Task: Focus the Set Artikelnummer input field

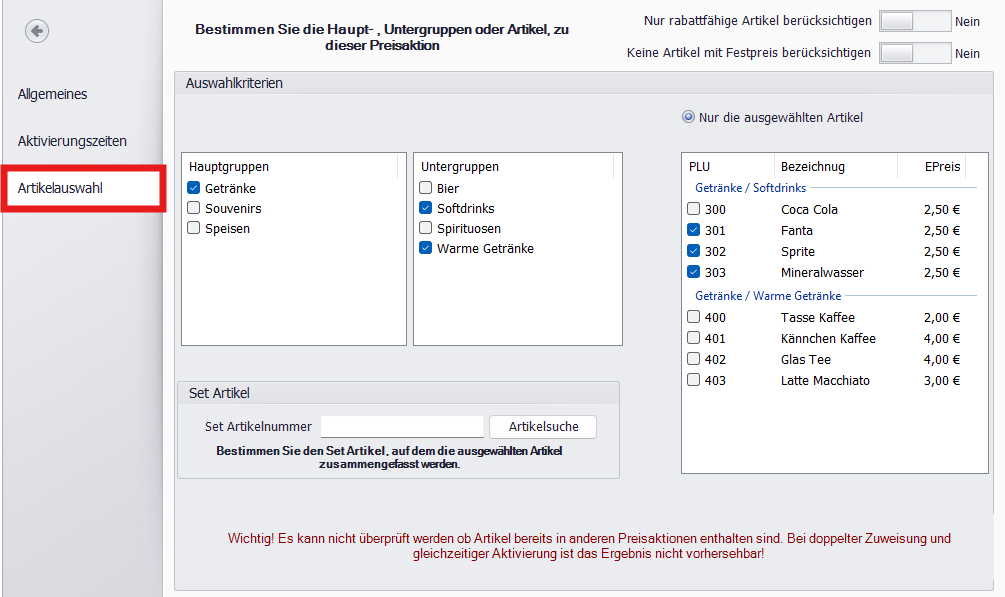Action: 403,427
